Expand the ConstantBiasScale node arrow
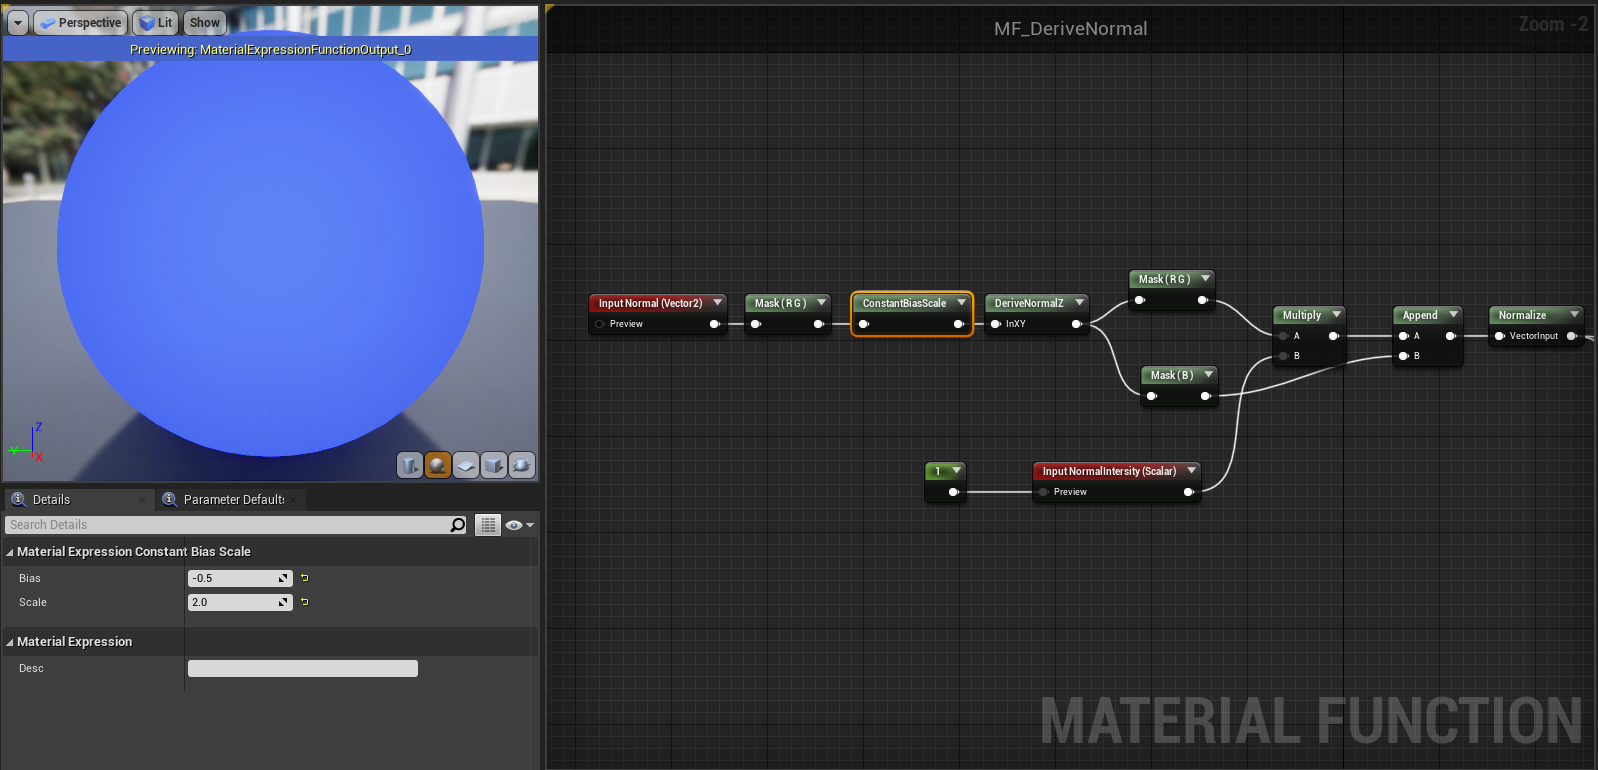Image resolution: width=1598 pixels, height=770 pixels. 961,303
